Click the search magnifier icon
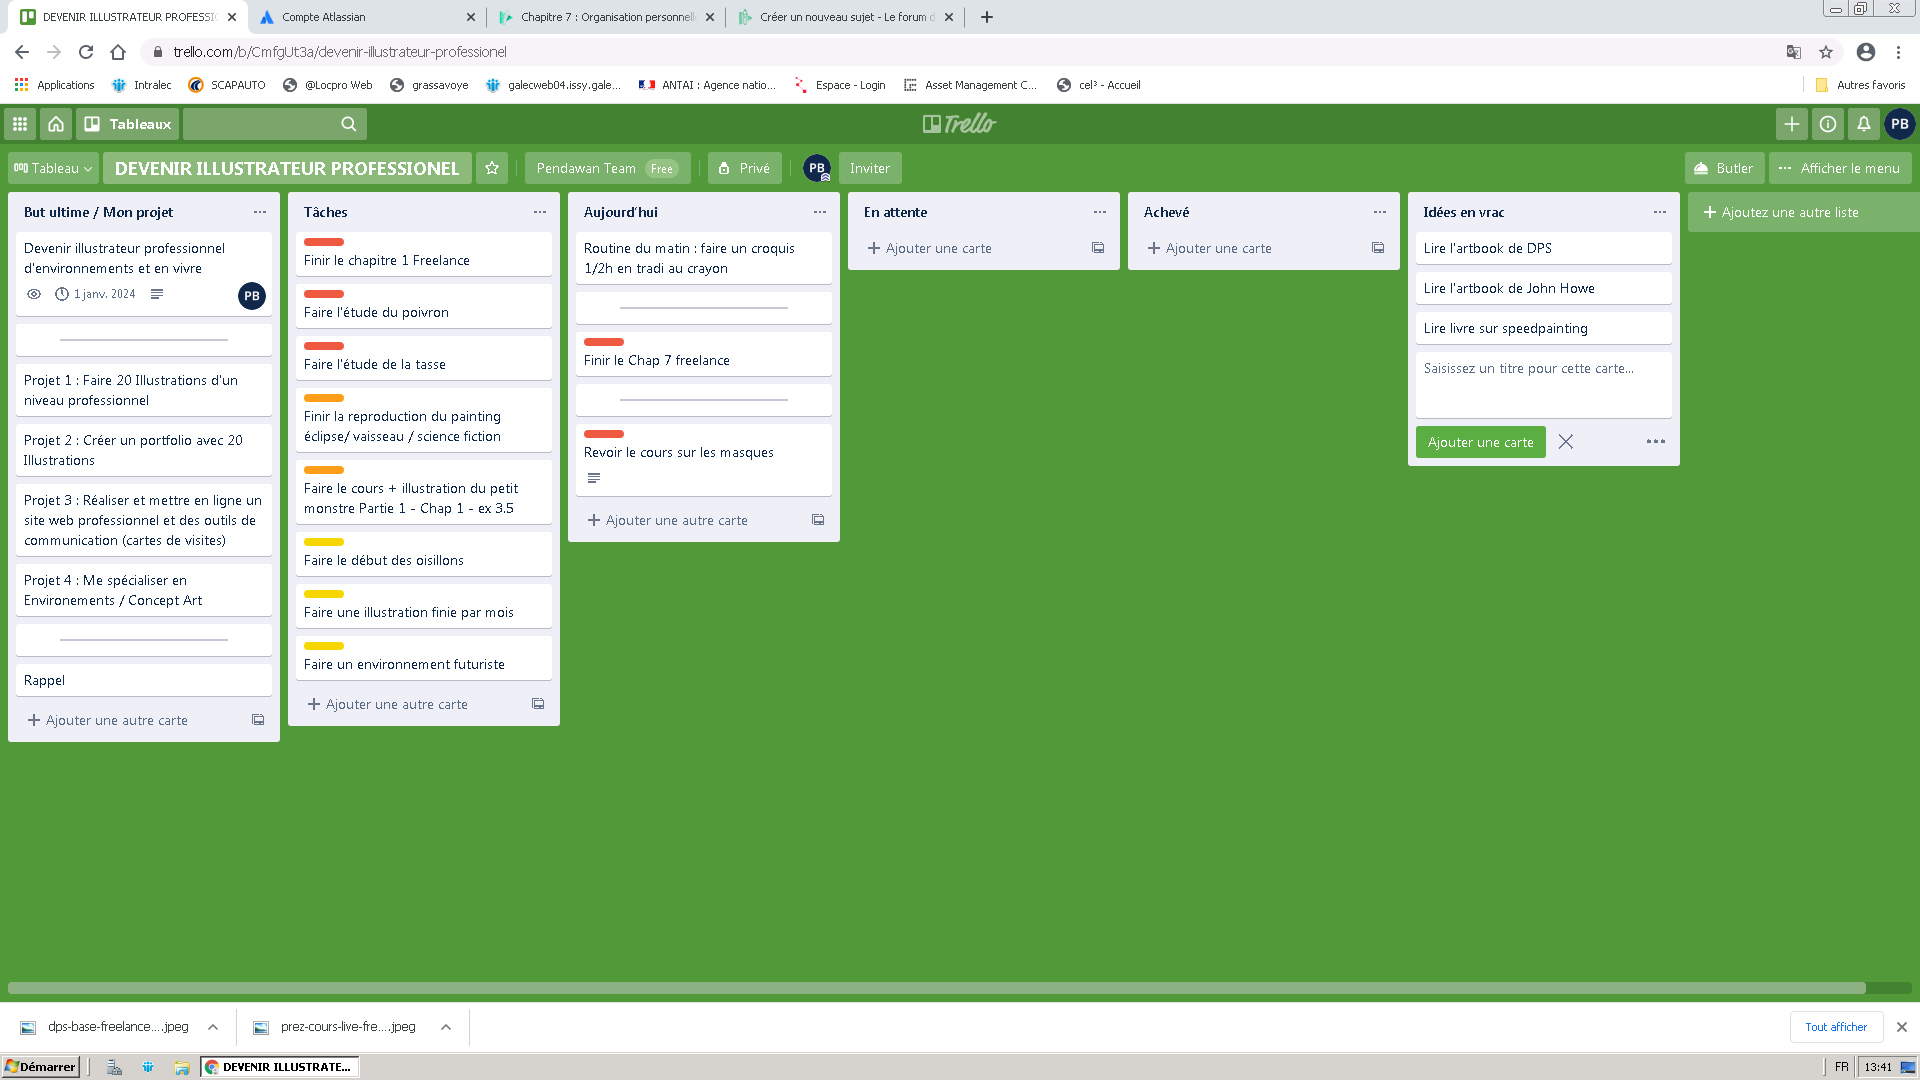1920x1080 pixels. 348,124
